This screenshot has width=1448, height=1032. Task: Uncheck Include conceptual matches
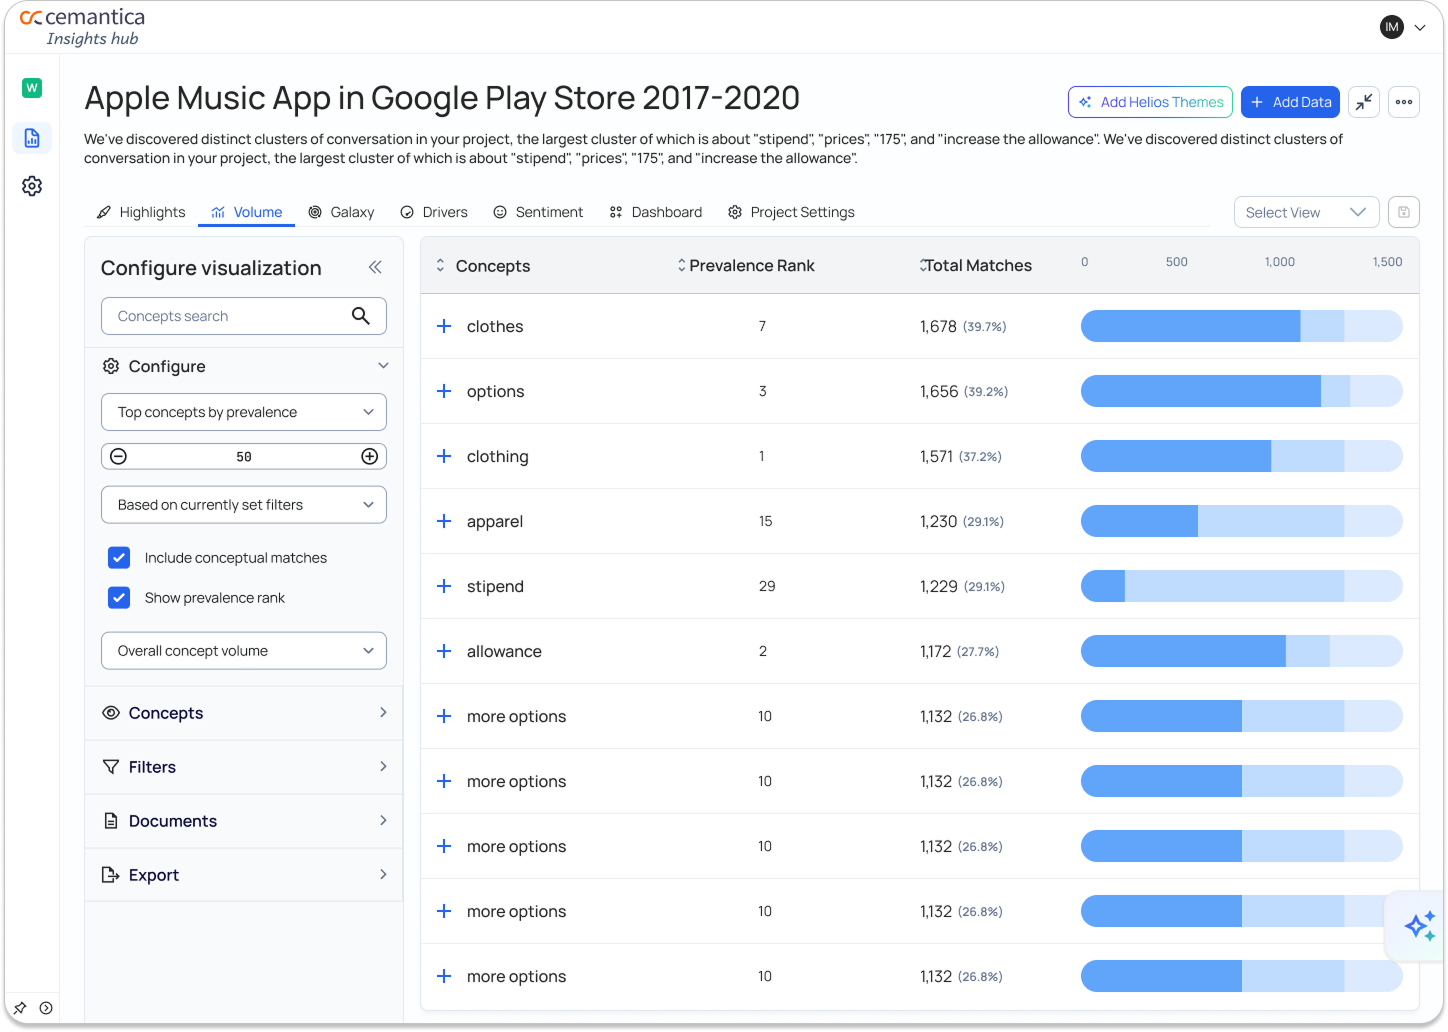point(119,558)
